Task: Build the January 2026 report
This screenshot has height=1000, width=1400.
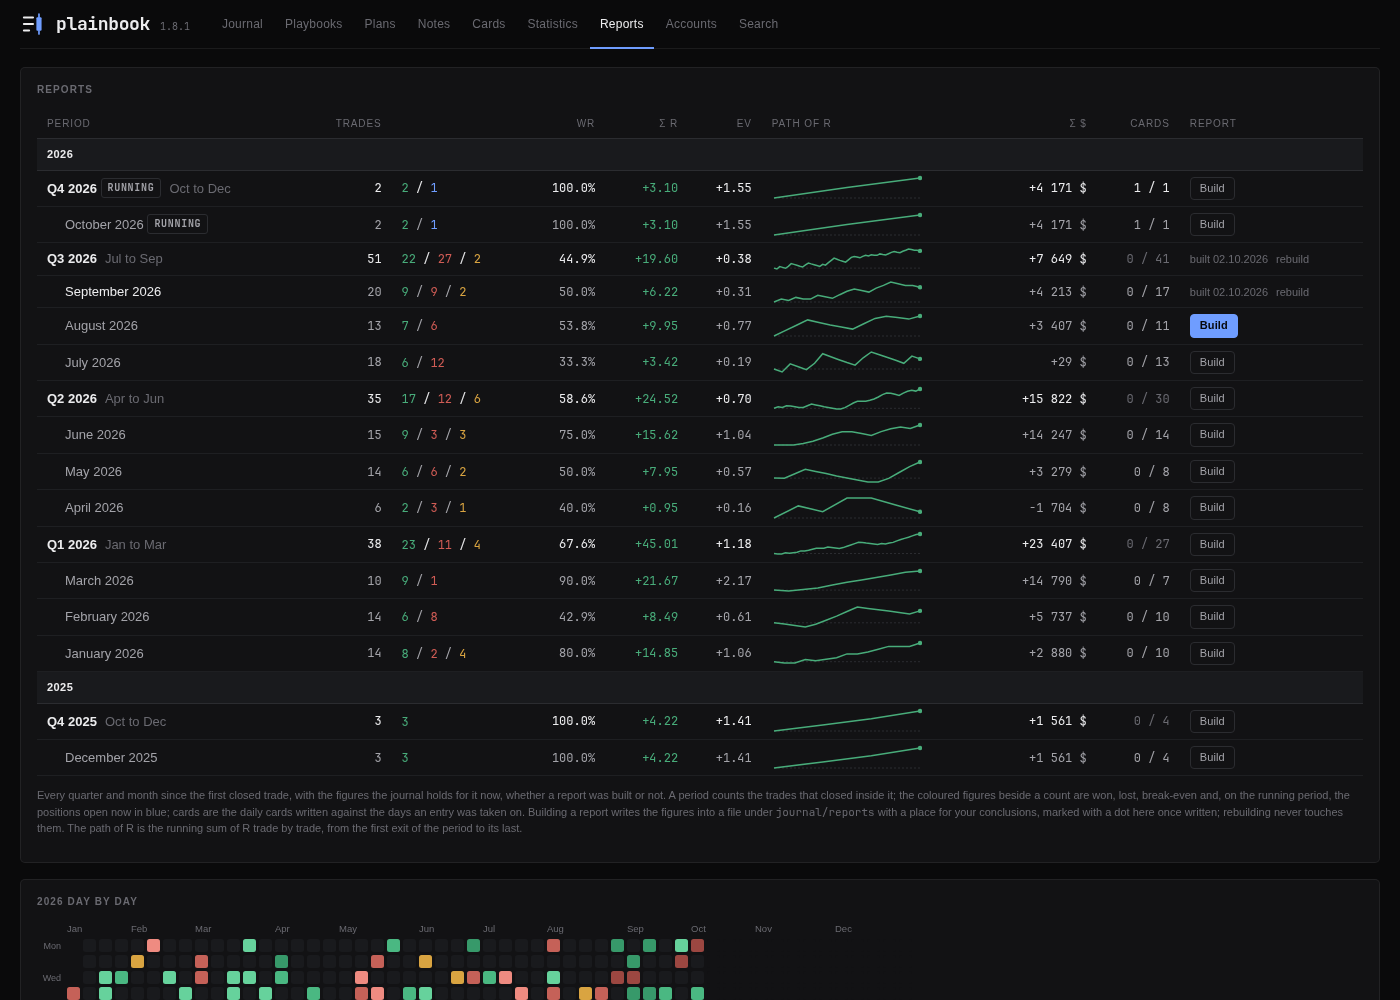Action: pyautogui.click(x=1212, y=653)
